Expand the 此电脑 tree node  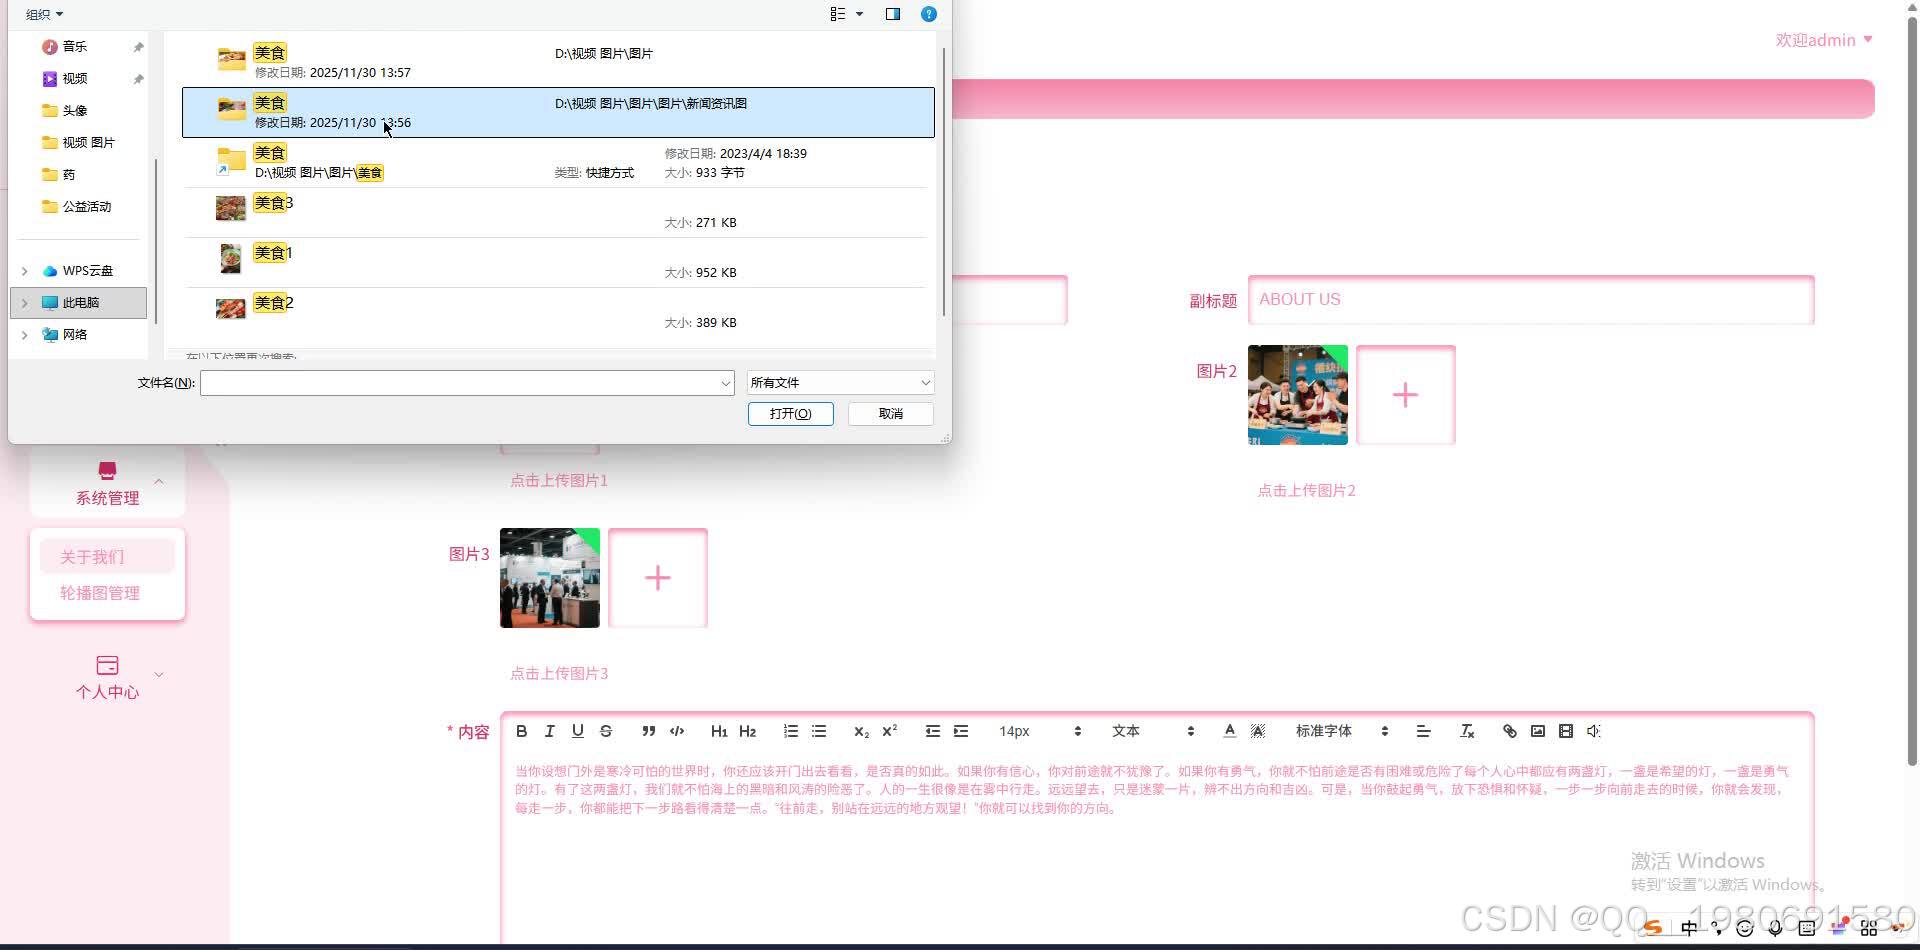(24, 302)
